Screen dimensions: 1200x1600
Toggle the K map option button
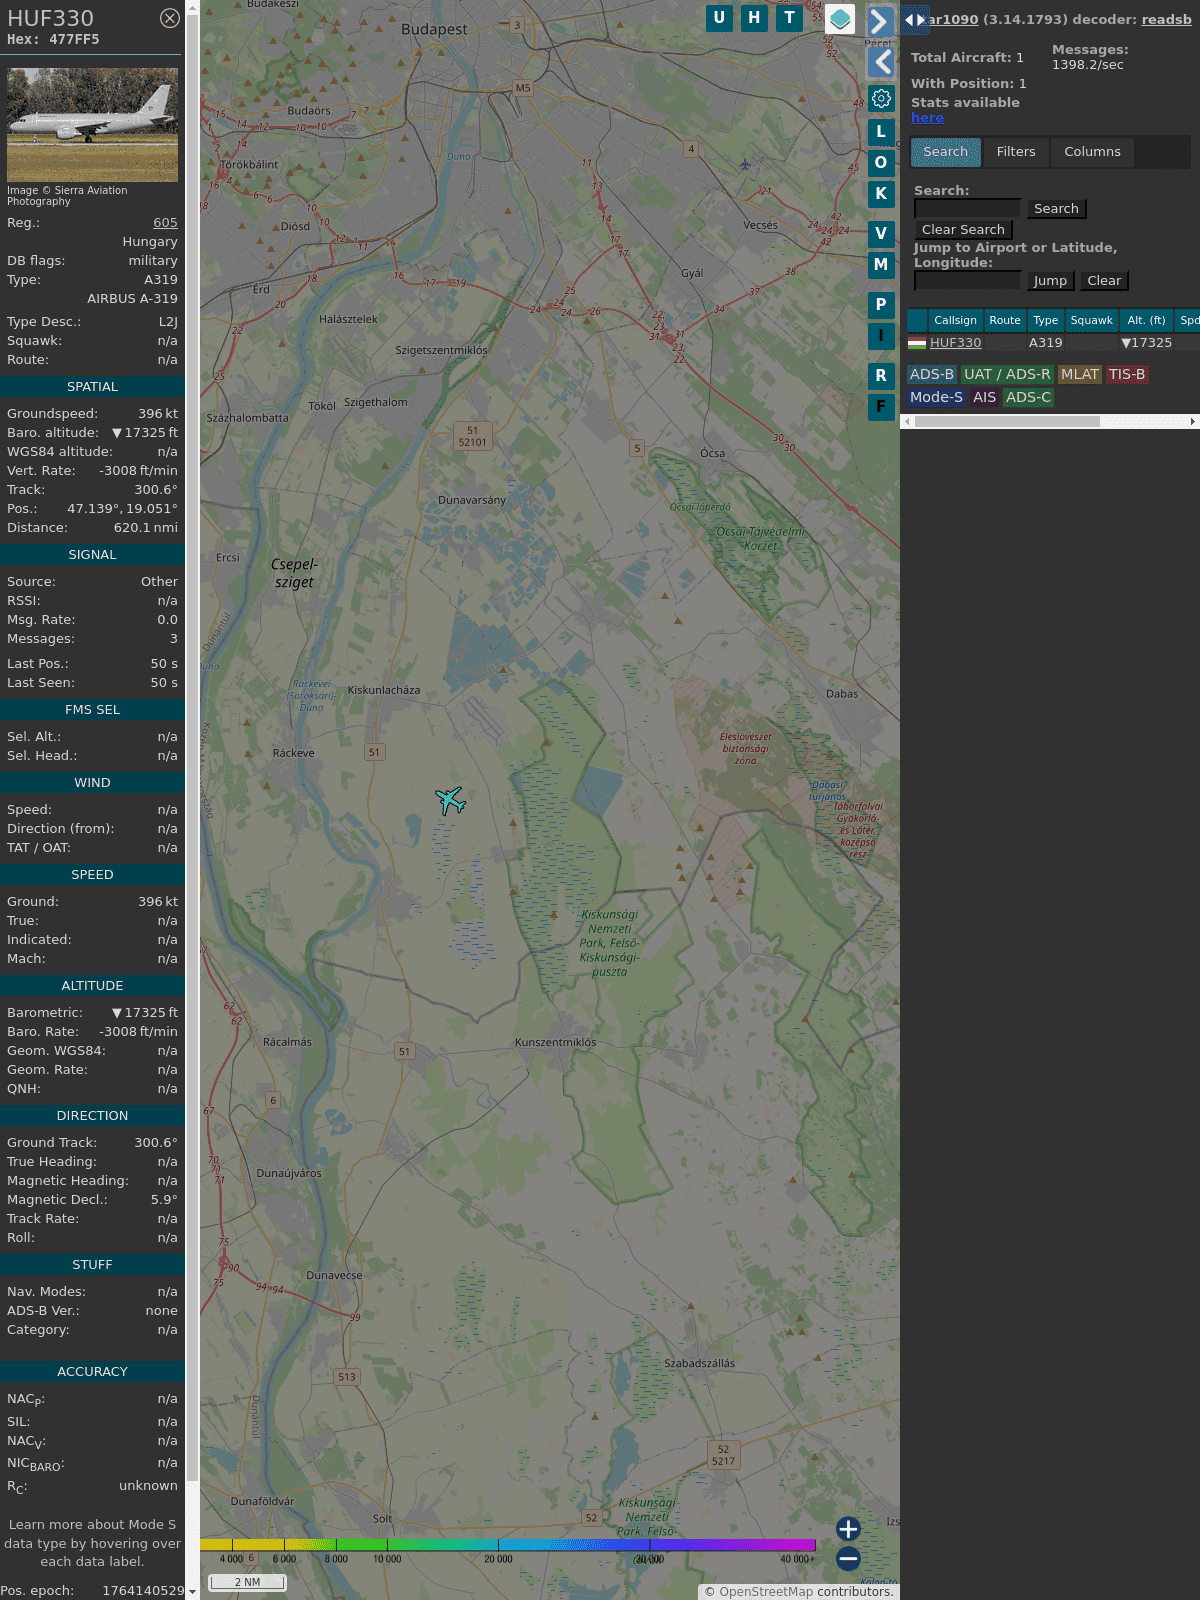881,194
